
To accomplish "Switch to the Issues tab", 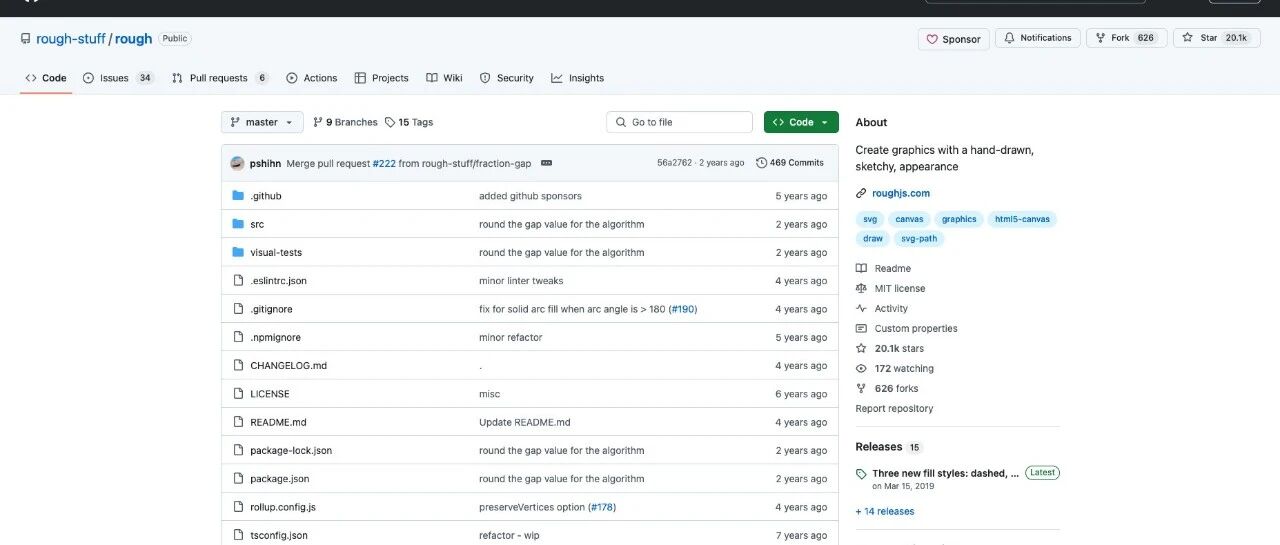I will coord(118,78).
